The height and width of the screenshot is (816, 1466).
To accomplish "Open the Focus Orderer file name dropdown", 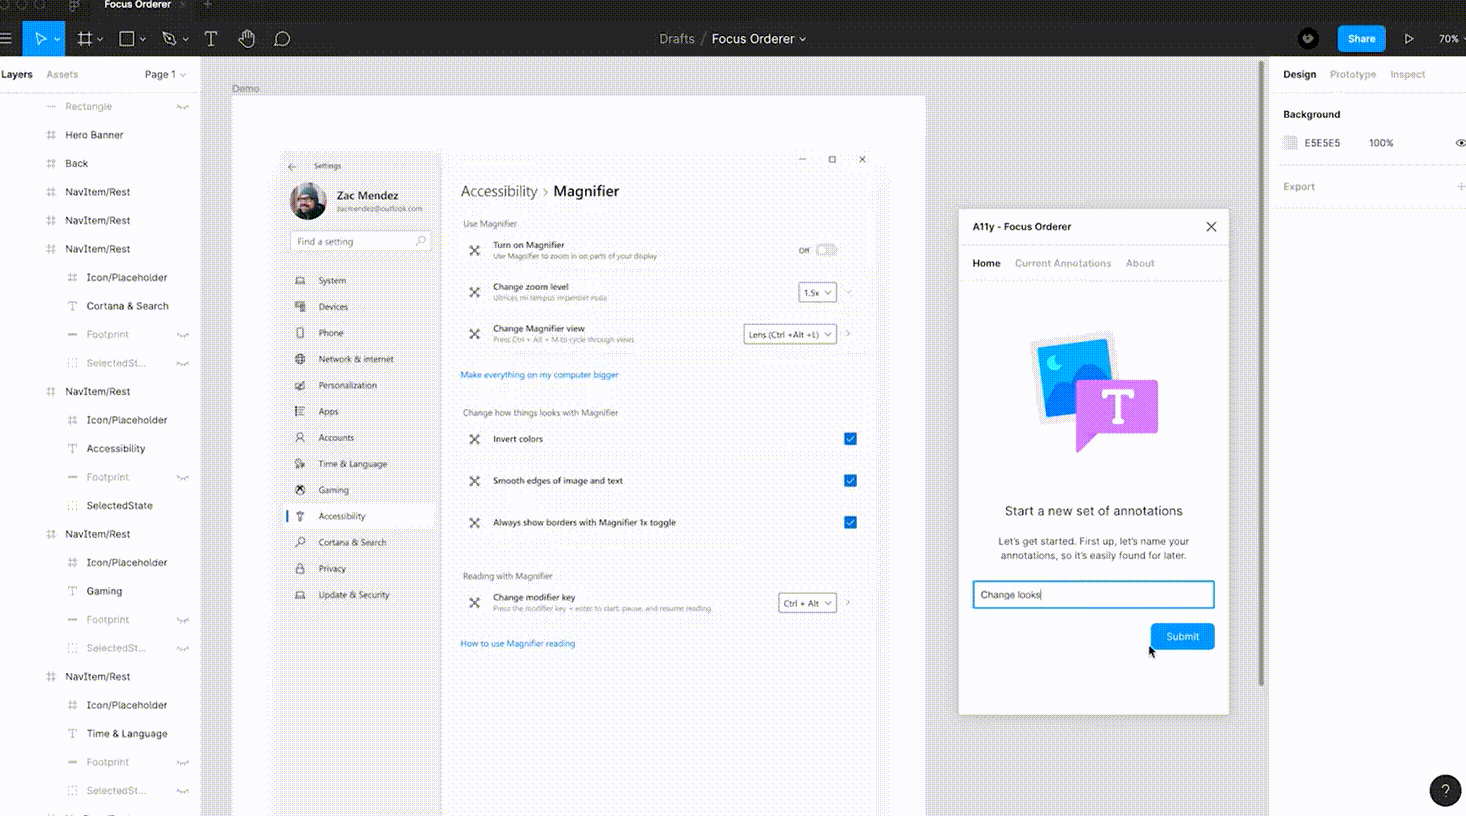I will (759, 39).
